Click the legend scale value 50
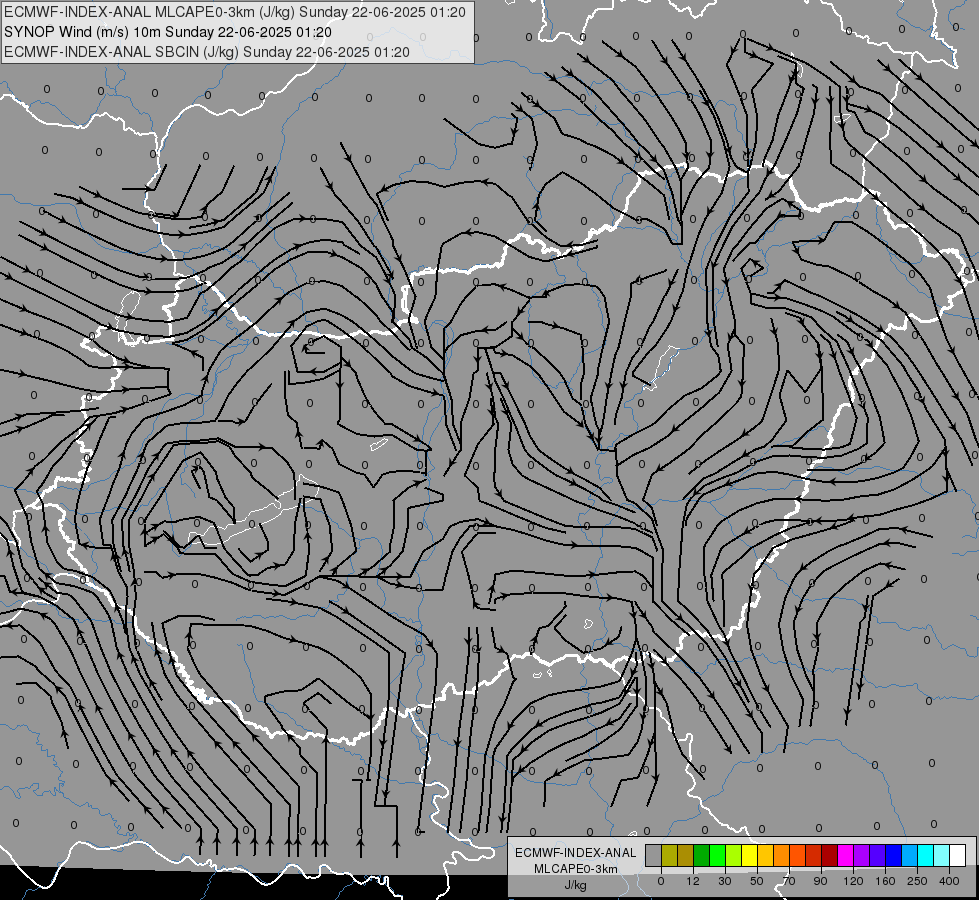 pos(757,881)
